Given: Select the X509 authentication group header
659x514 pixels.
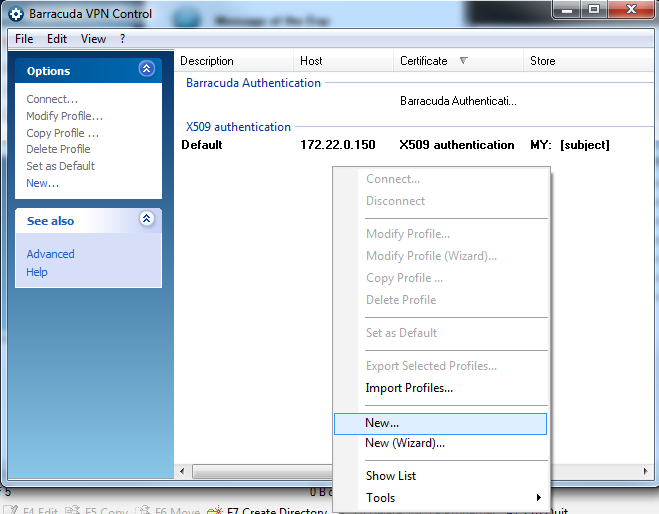Looking at the screenshot, I should click(x=238, y=127).
